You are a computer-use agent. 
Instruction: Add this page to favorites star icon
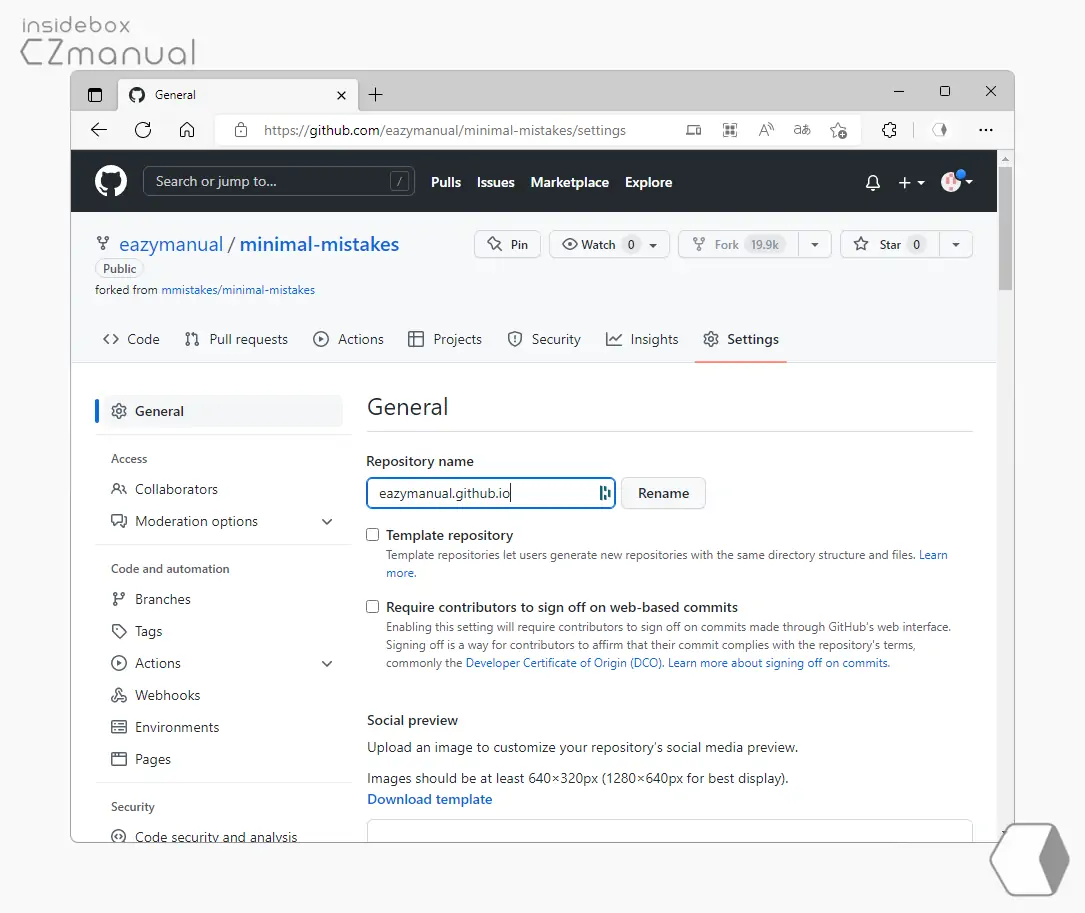point(838,130)
